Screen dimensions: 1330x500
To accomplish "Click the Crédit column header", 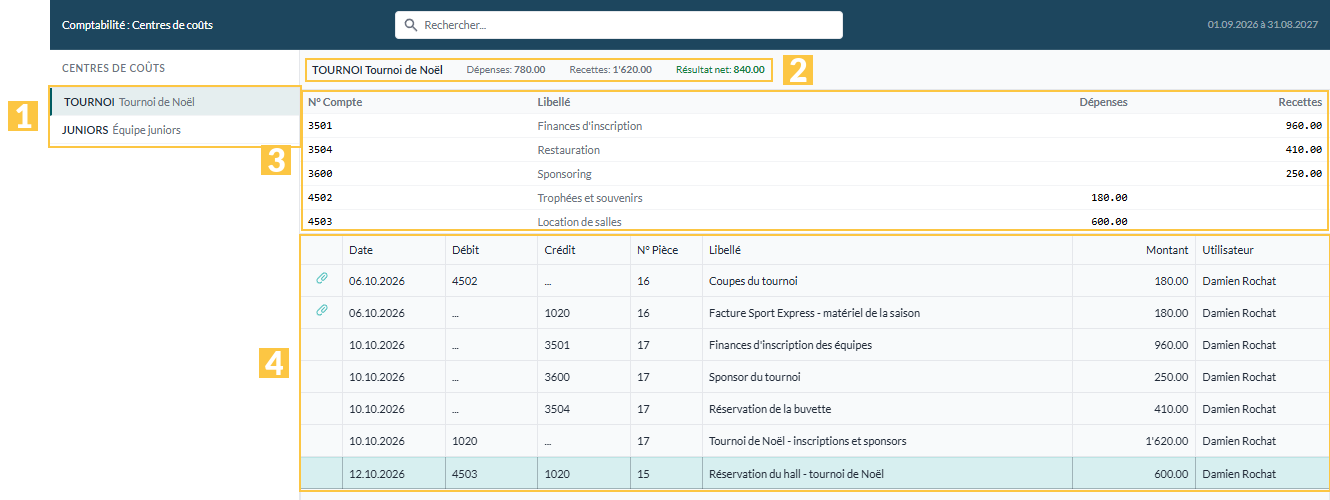I will (x=560, y=250).
